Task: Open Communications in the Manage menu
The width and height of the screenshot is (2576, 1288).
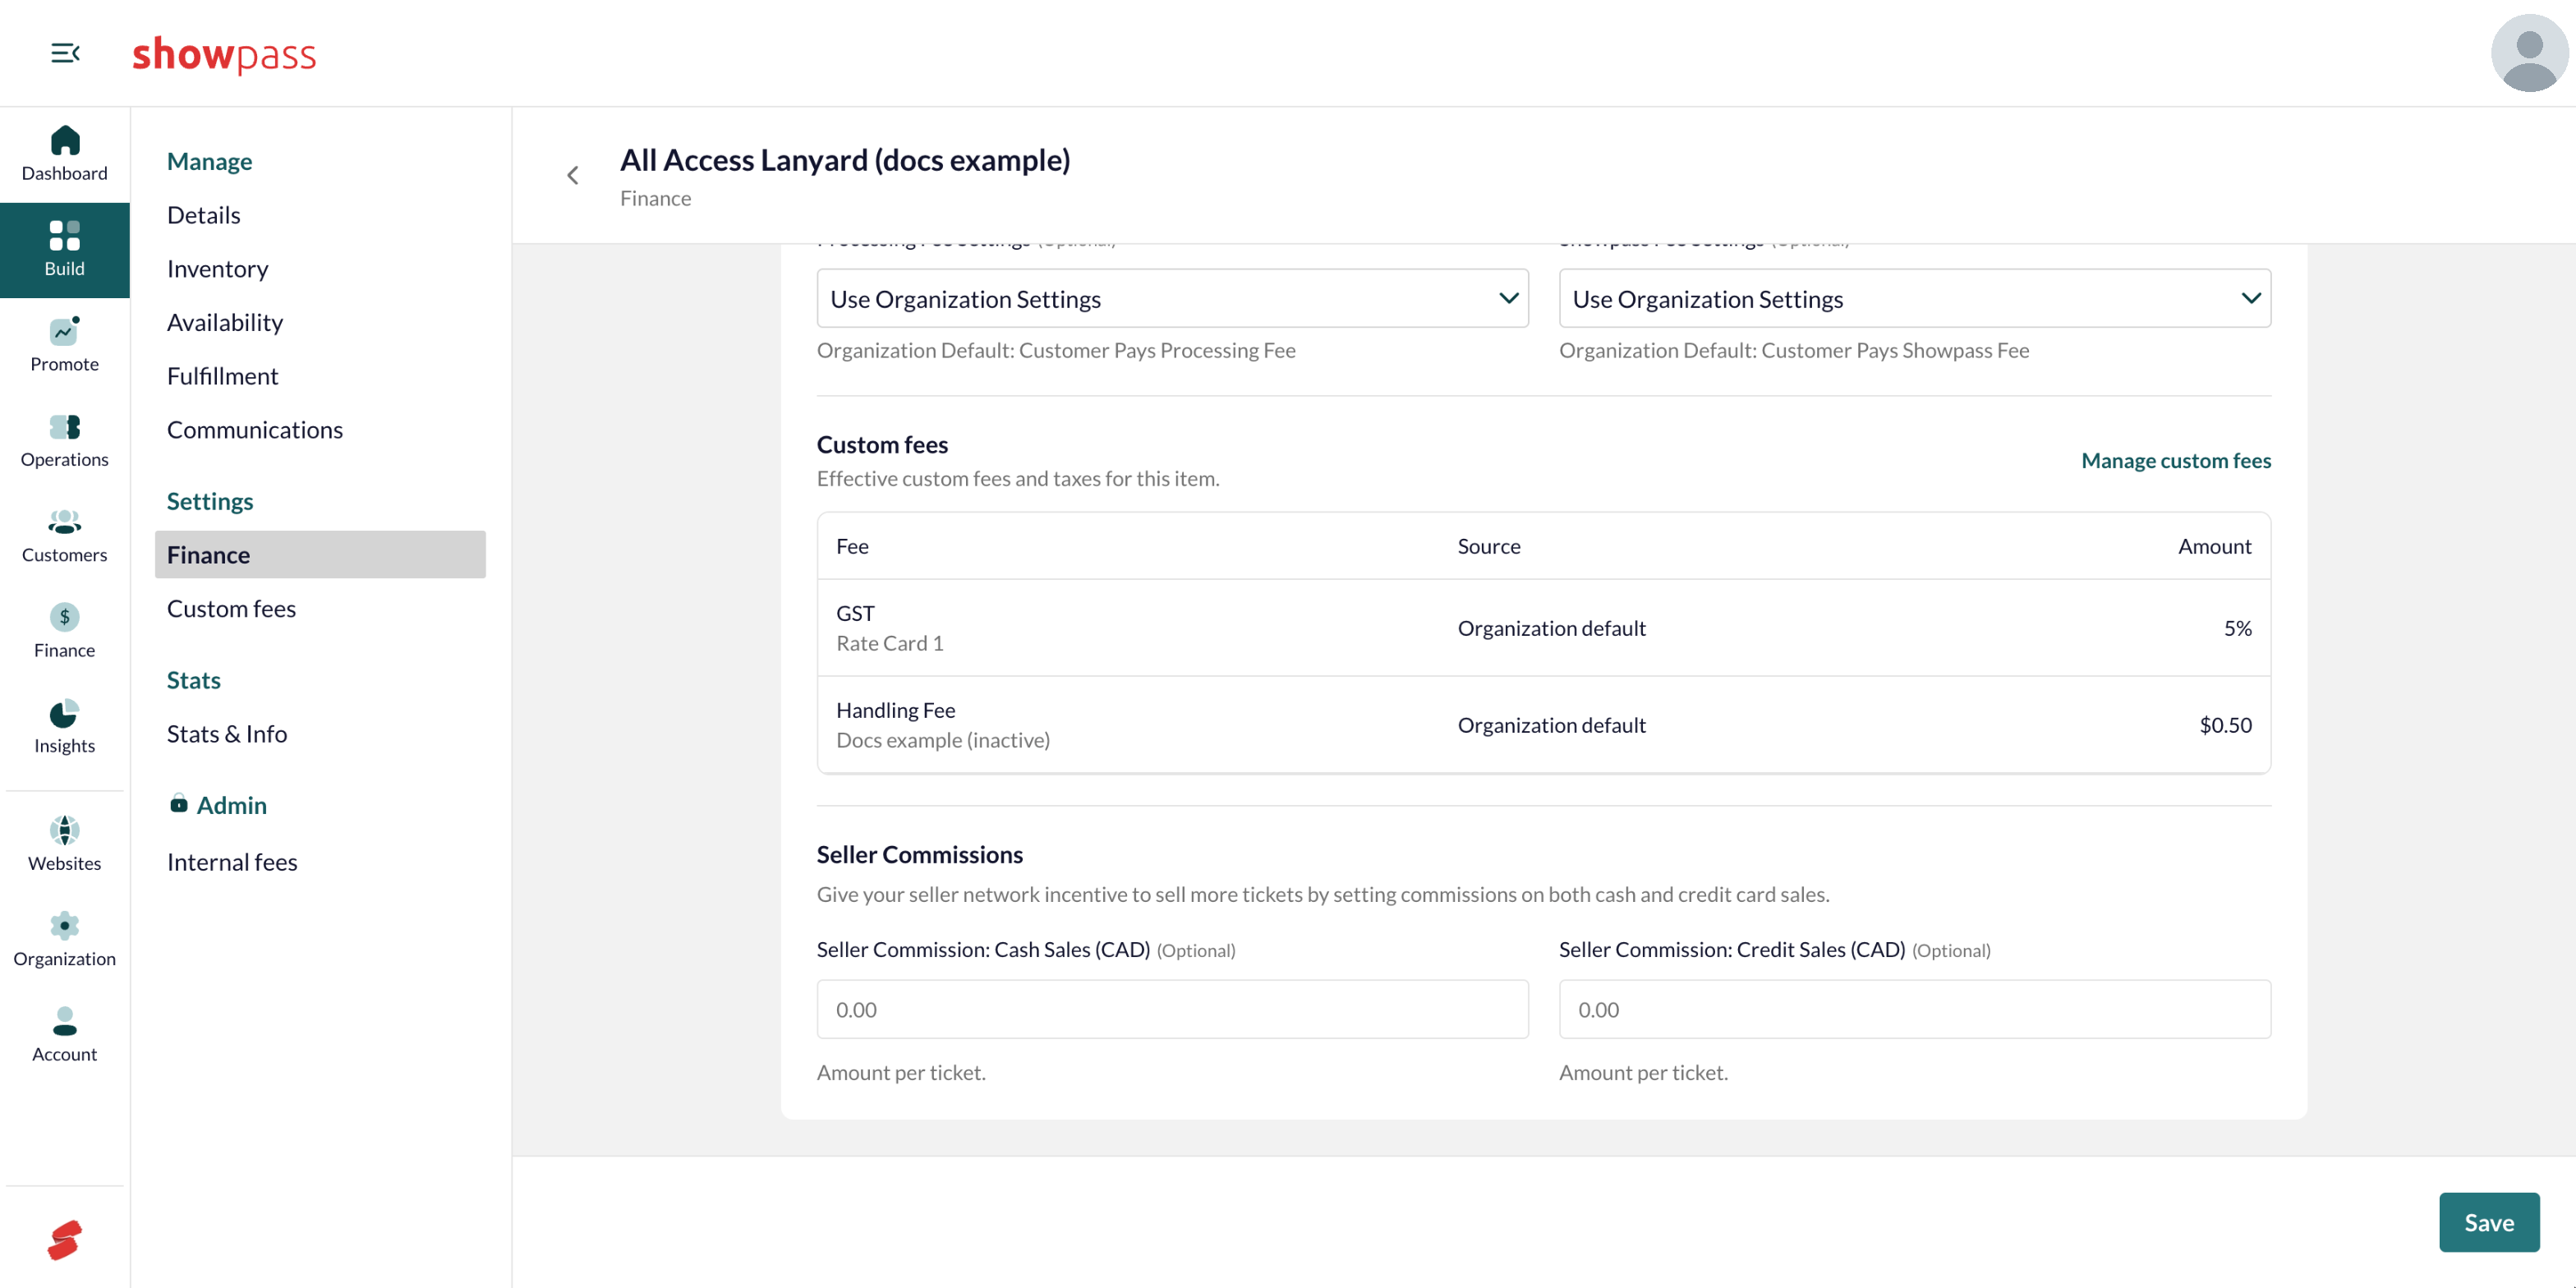Action: pos(255,430)
